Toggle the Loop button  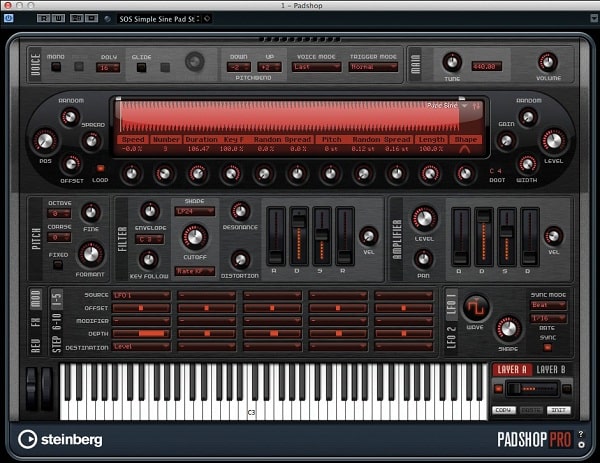pyautogui.click(x=100, y=168)
